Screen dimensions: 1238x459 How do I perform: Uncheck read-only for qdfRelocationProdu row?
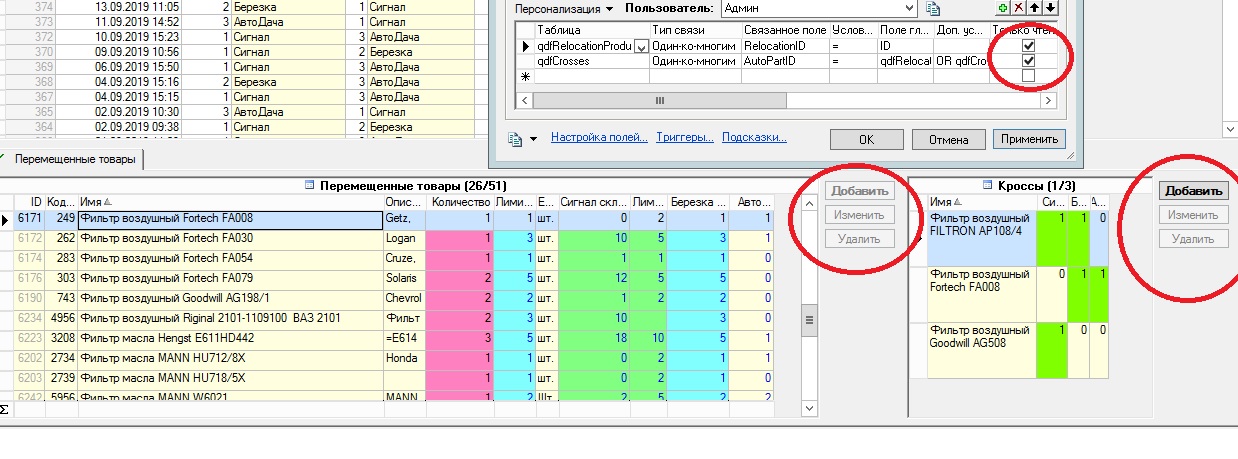point(1028,46)
